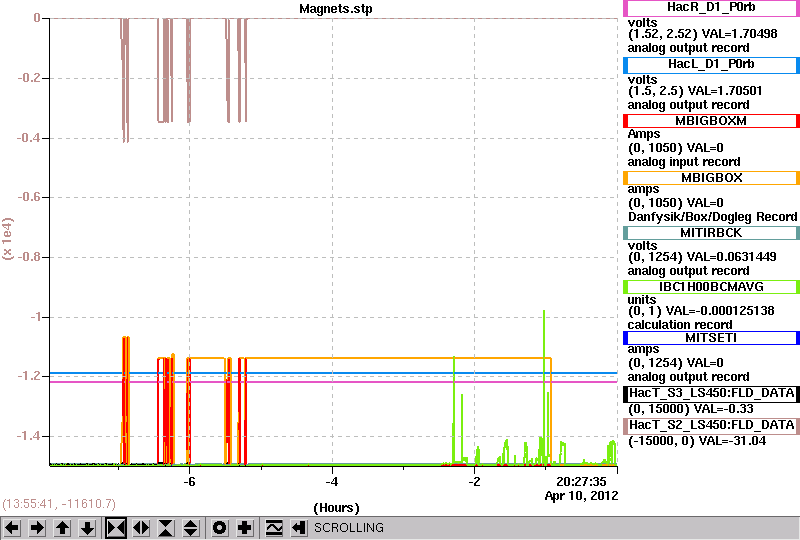Click the (Hours) x-axis label
The height and width of the screenshot is (540, 800).
(x=336, y=508)
